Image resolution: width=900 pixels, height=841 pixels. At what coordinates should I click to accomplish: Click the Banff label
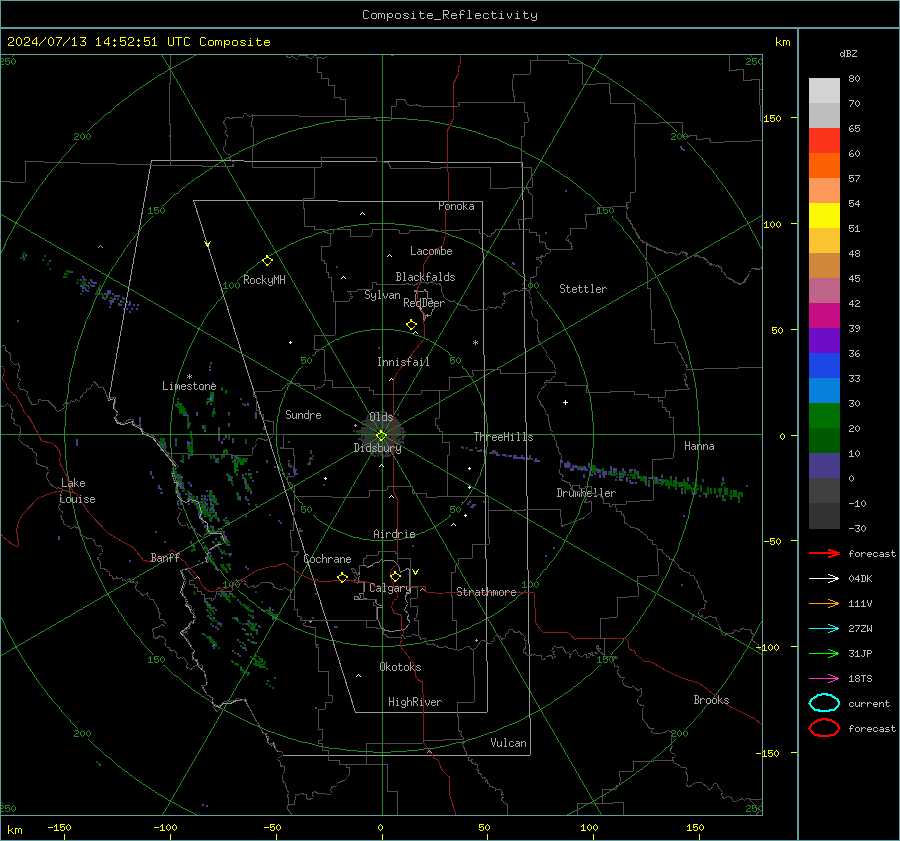[165, 557]
